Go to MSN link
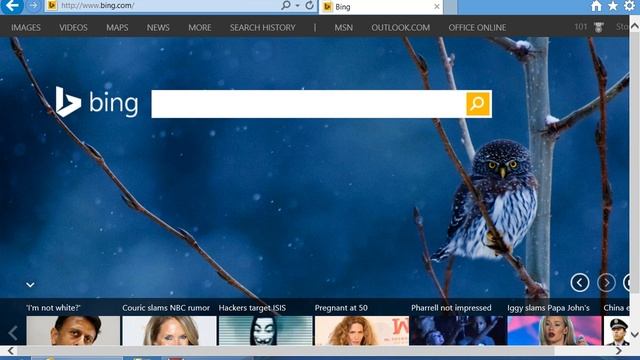The image size is (640, 360). 344,27
